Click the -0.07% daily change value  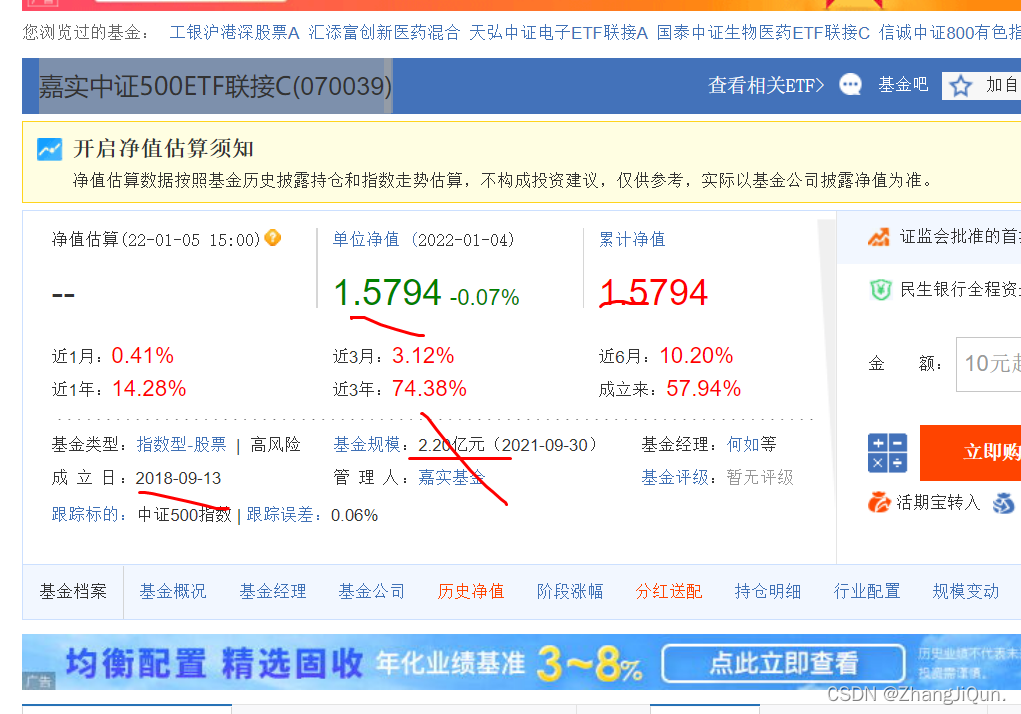click(484, 297)
